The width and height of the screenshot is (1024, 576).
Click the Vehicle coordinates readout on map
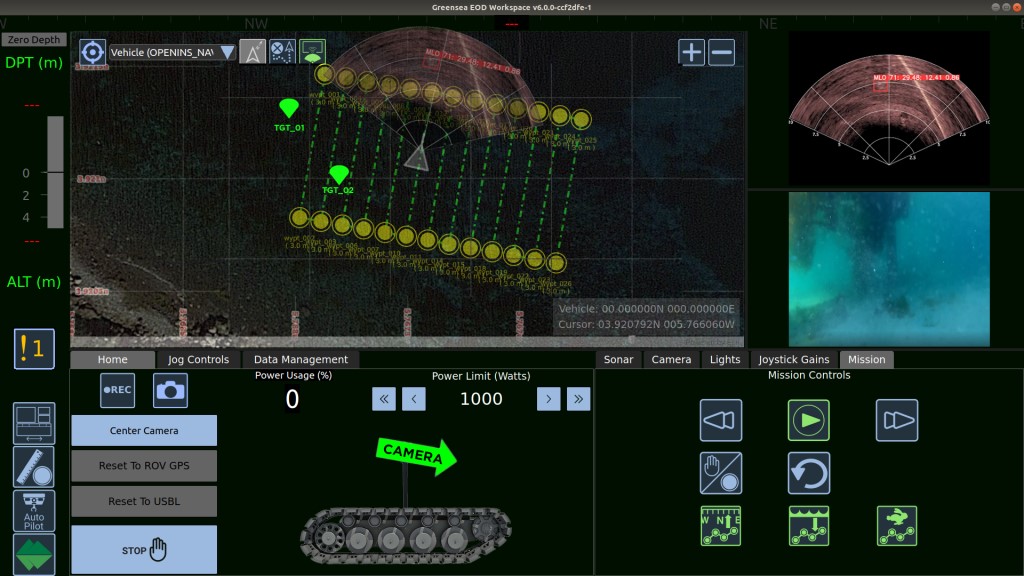point(646,309)
